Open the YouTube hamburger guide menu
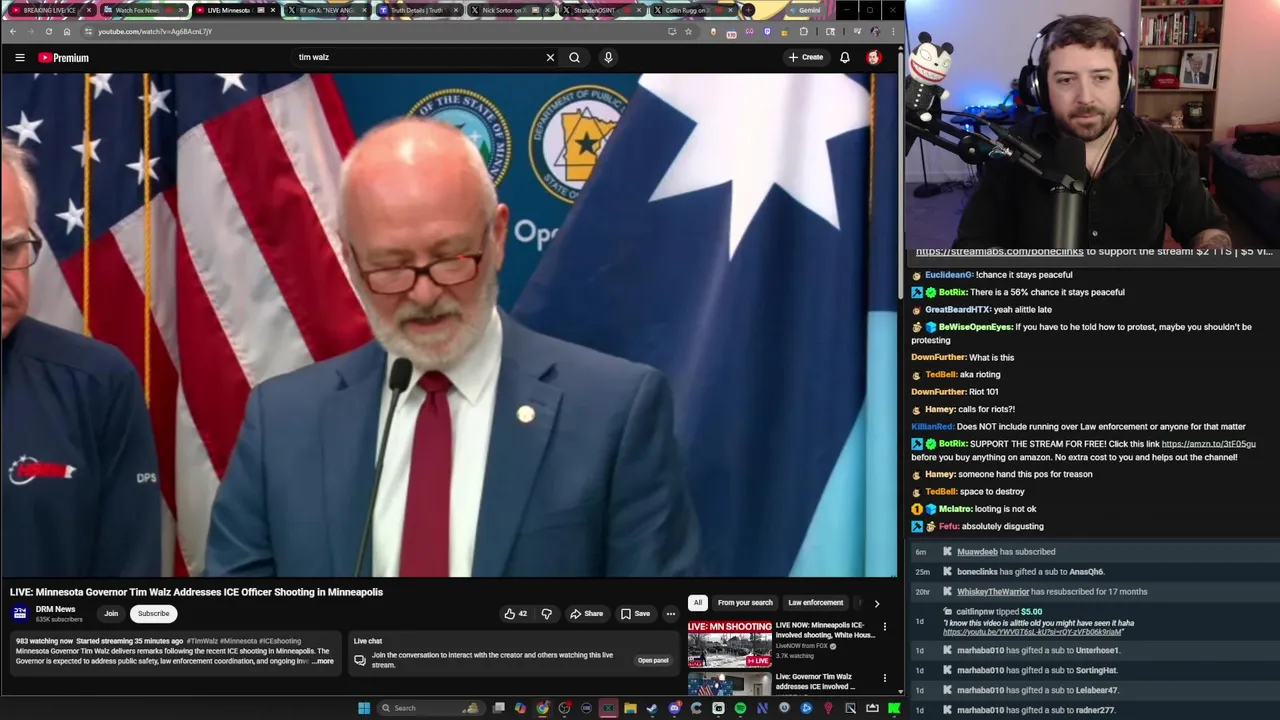This screenshot has width=1280, height=720. pyautogui.click(x=19, y=58)
